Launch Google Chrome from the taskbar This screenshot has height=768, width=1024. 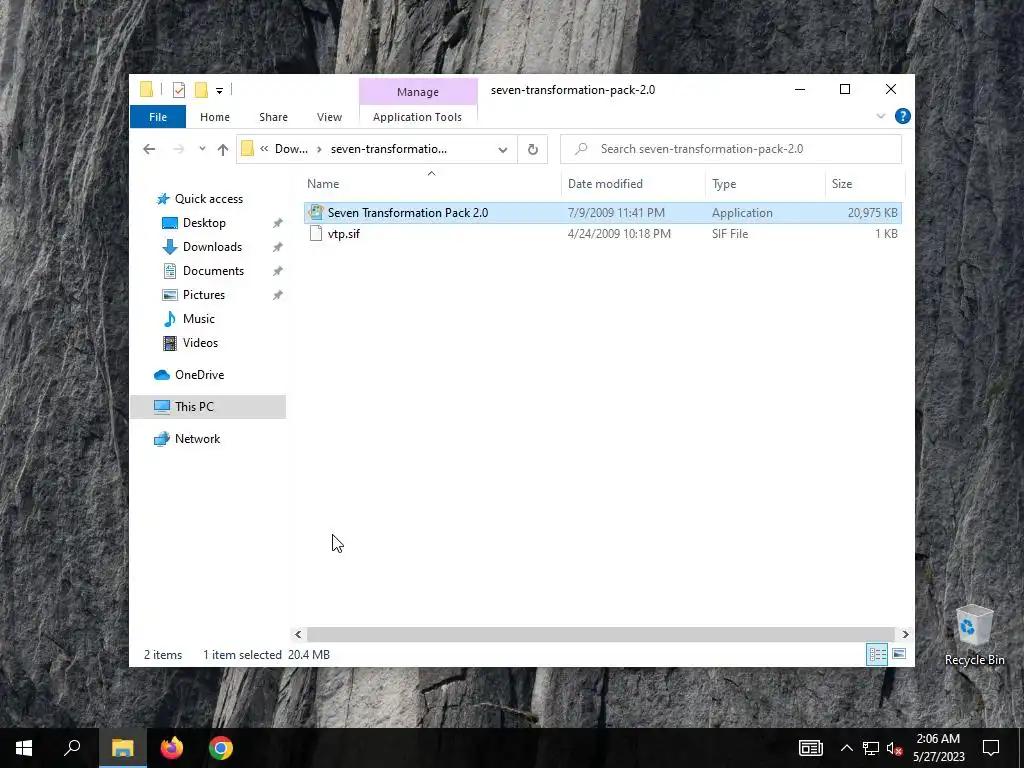221,748
